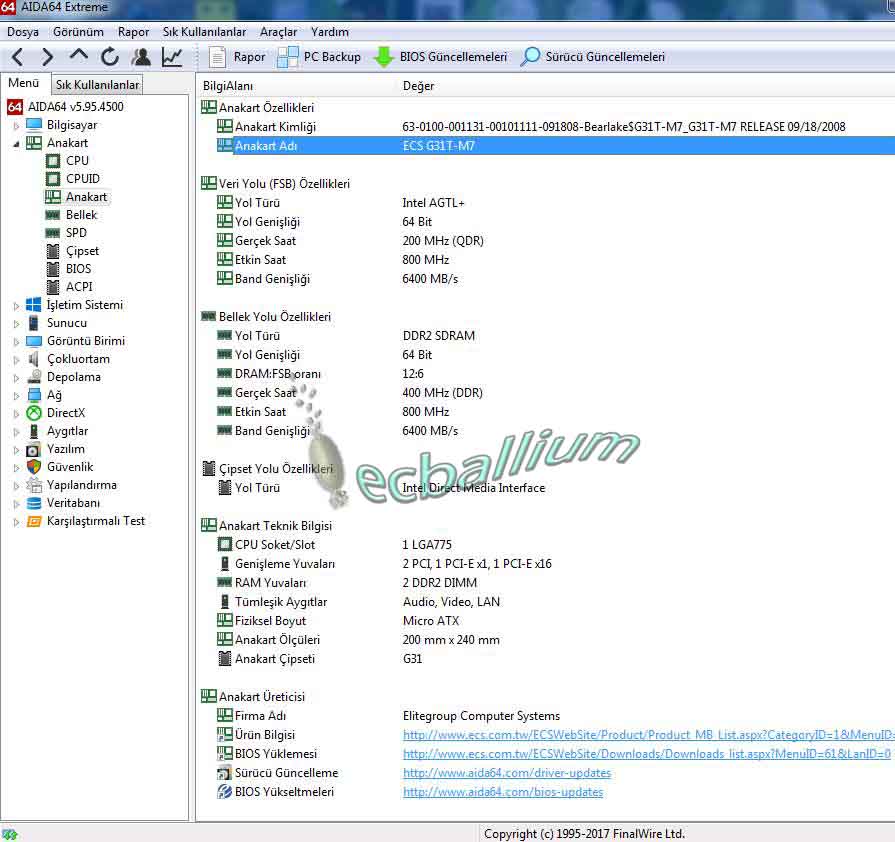Expand the İşletim Sistemi tree node
This screenshot has width=895, height=842.
point(16,306)
